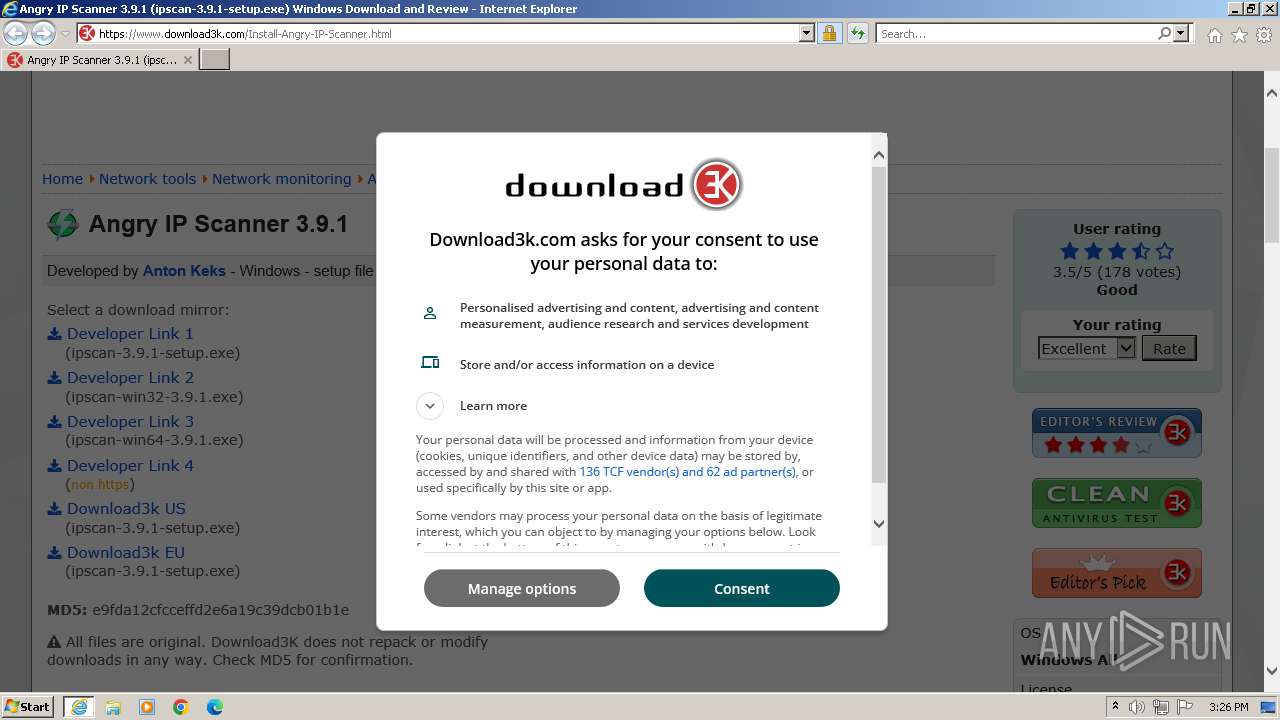This screenshot has height=720, width=1280.
Task: Download from Developer Link 1
Action: 130,334
